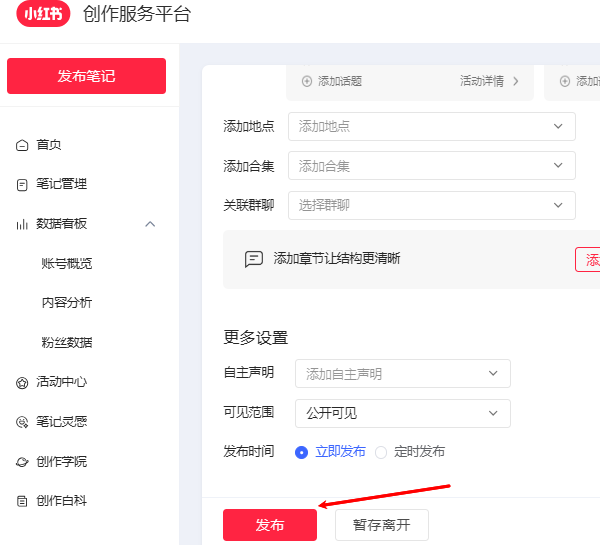Image resolution: width=600 pixels, height=545 pixels.
Task: Open 笔记灵感 in the sidebar
Action: (x=61, y=422)
